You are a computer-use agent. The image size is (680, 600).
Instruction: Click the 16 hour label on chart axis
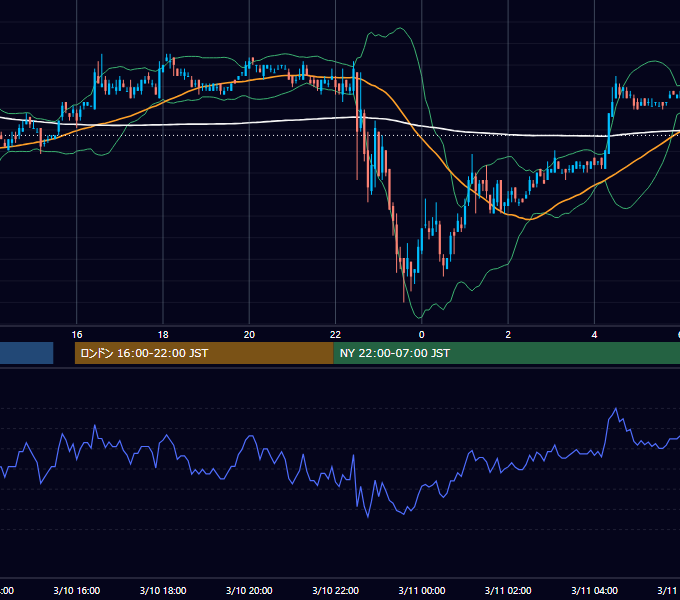77,335
